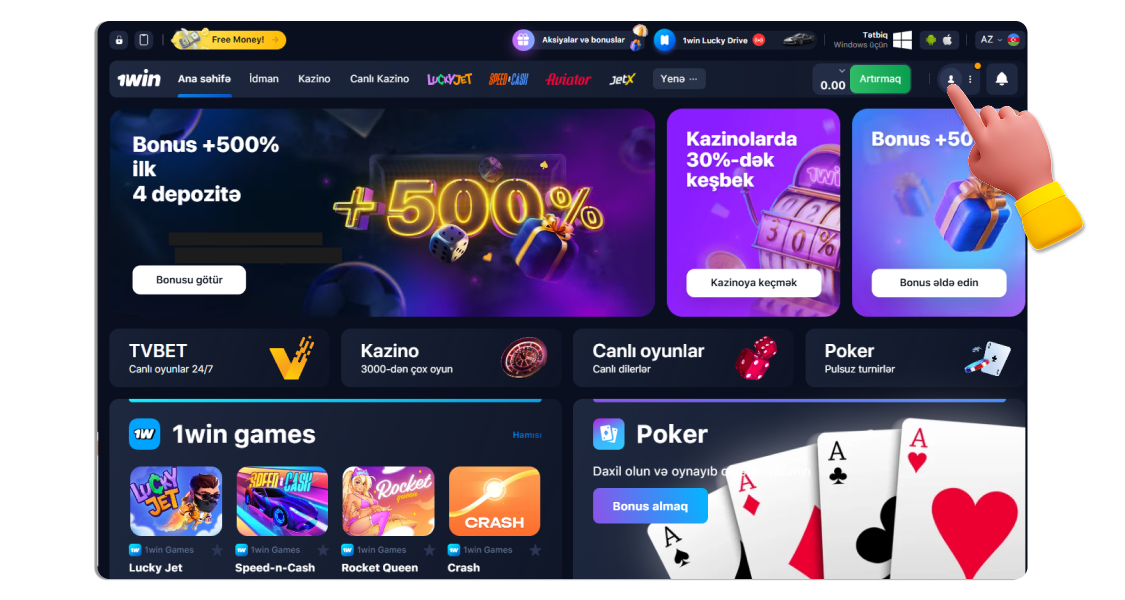Click the Bonusu götür button
The width and height of the screenshot is (1125, 600).
click(189, 280)
